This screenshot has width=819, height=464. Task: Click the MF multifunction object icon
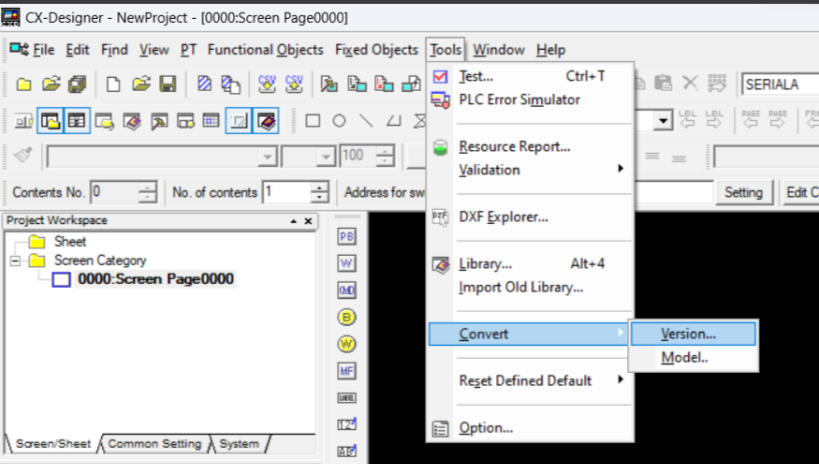coord(347,371)
